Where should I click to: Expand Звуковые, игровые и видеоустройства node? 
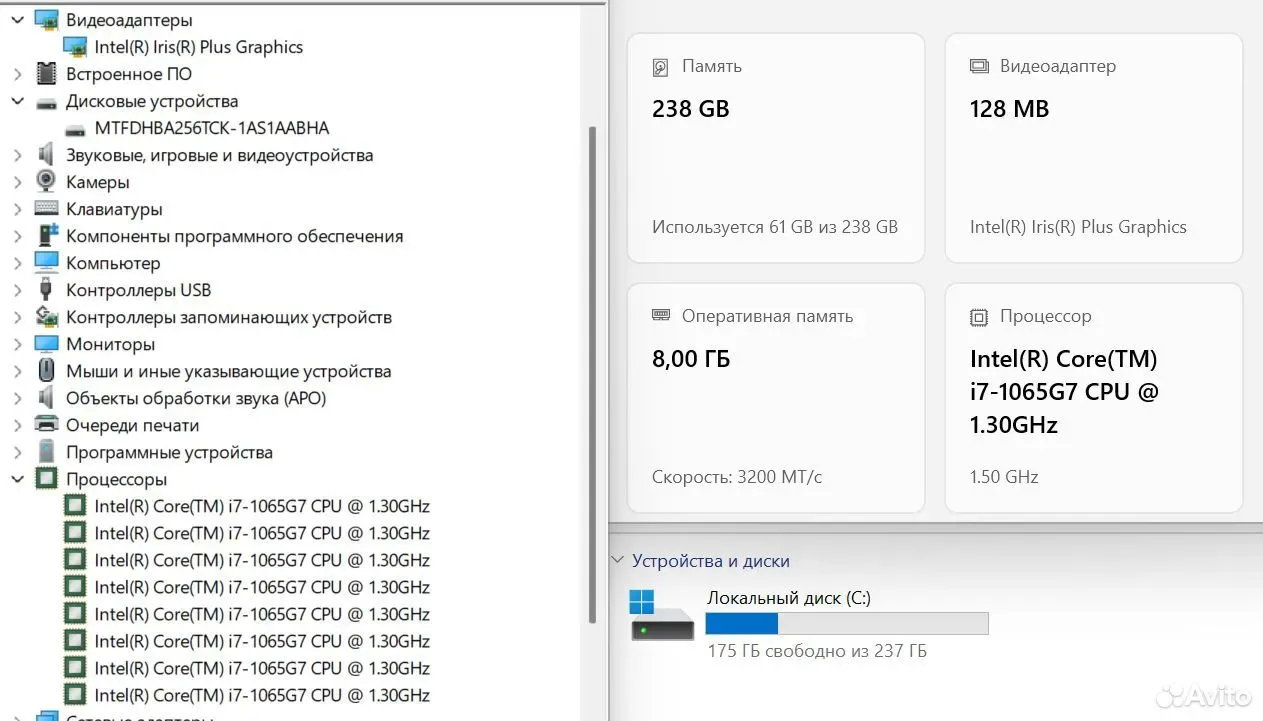[x=17, y=155]
